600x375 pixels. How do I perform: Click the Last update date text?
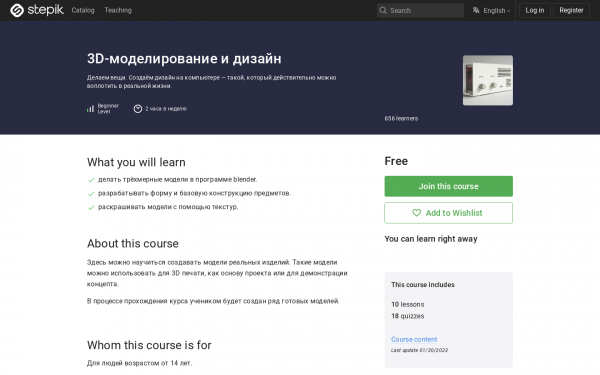pyautogui.click(x=419, y=350)
